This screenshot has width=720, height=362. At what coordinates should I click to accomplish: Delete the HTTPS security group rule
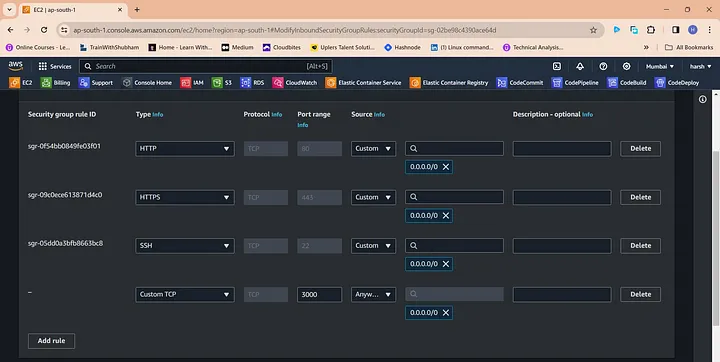tap(640, 197)
